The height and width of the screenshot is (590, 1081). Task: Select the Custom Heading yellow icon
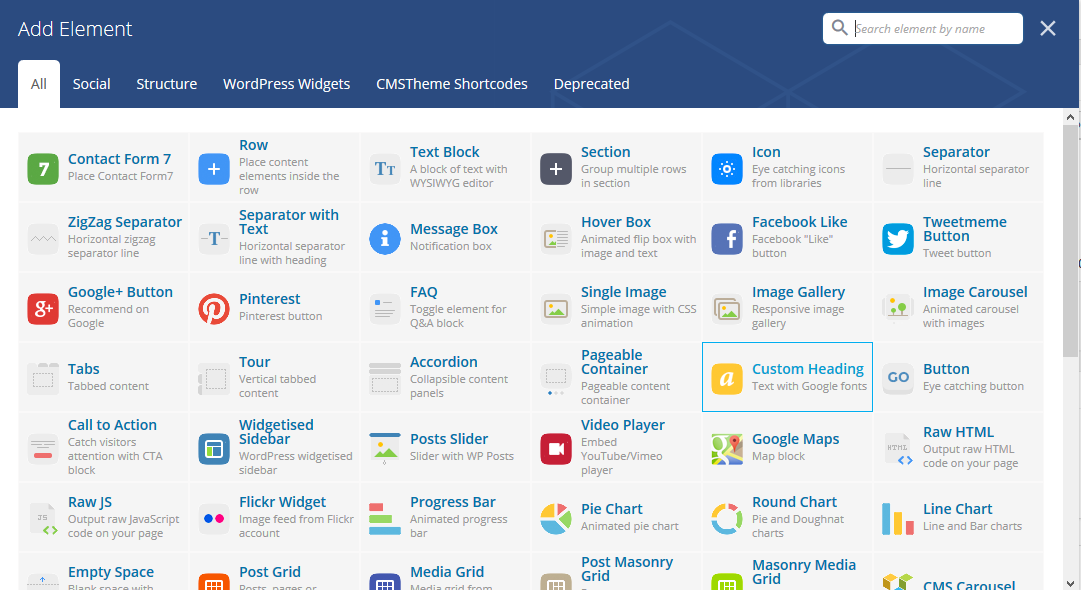(x=727, y=379)
